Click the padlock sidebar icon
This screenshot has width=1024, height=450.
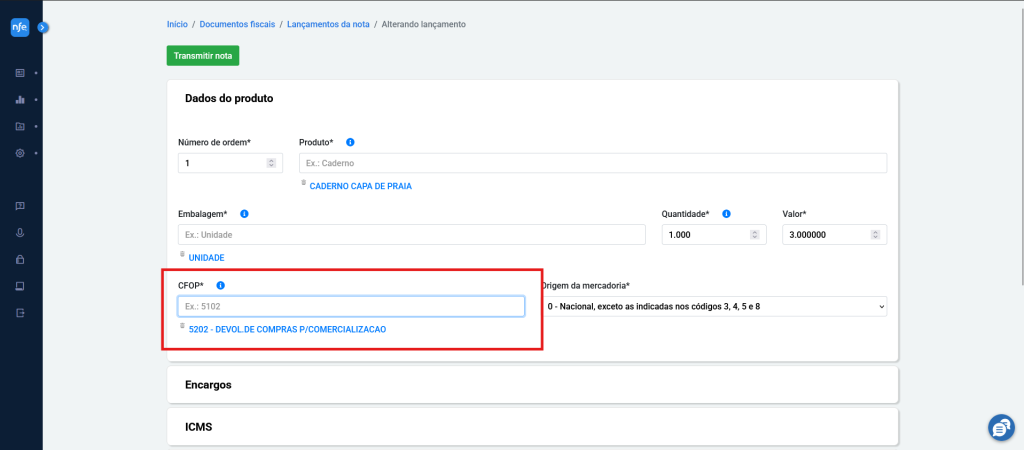coord(20,259)
